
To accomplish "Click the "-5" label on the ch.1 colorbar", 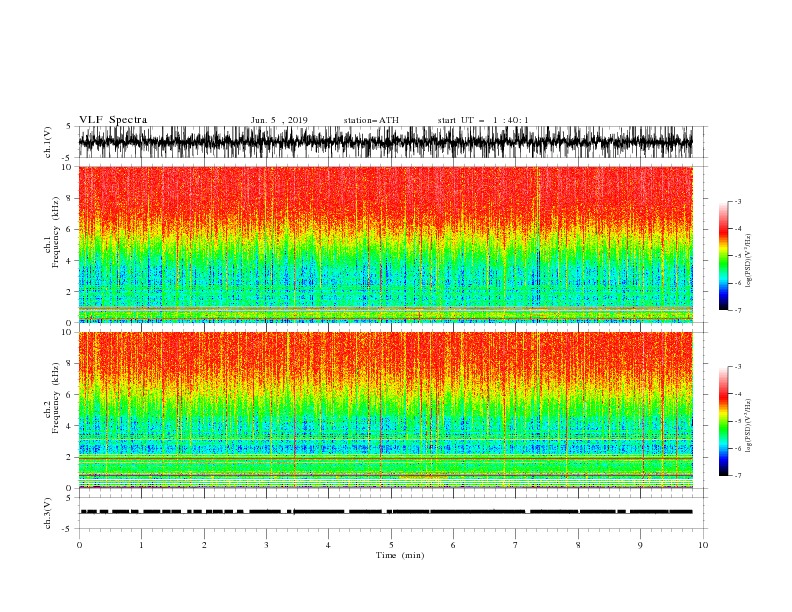I will coord(737,256).
